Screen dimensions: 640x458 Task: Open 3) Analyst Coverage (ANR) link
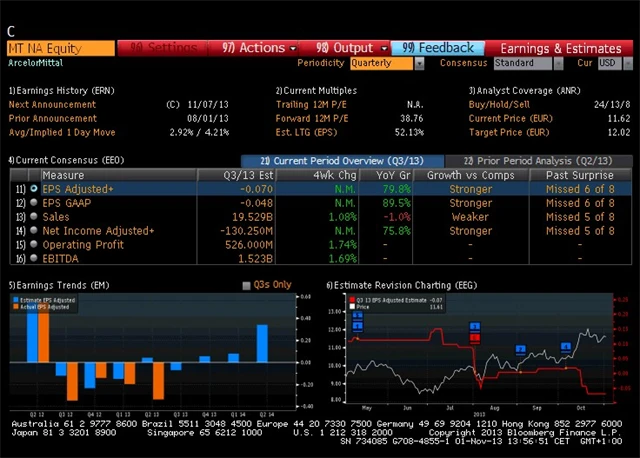click(x=524, y=91)
